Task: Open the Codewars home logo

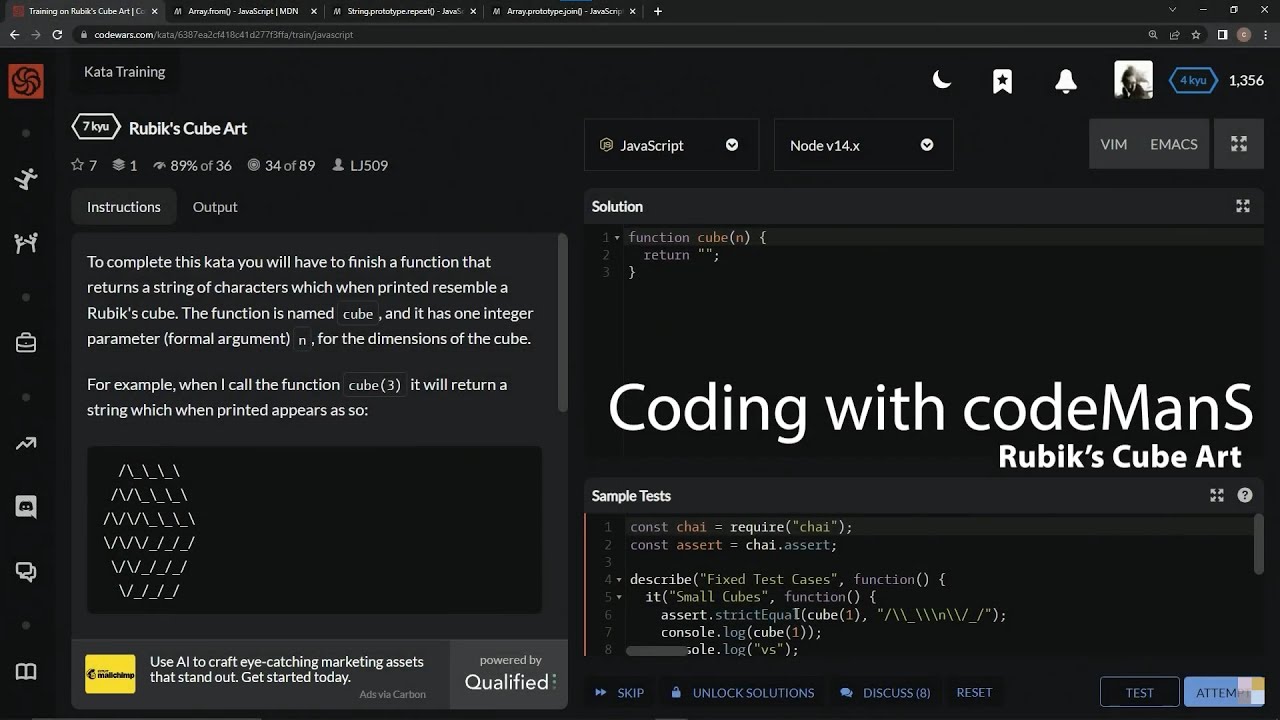Action: pyautogui.click(x=26, y=81)
